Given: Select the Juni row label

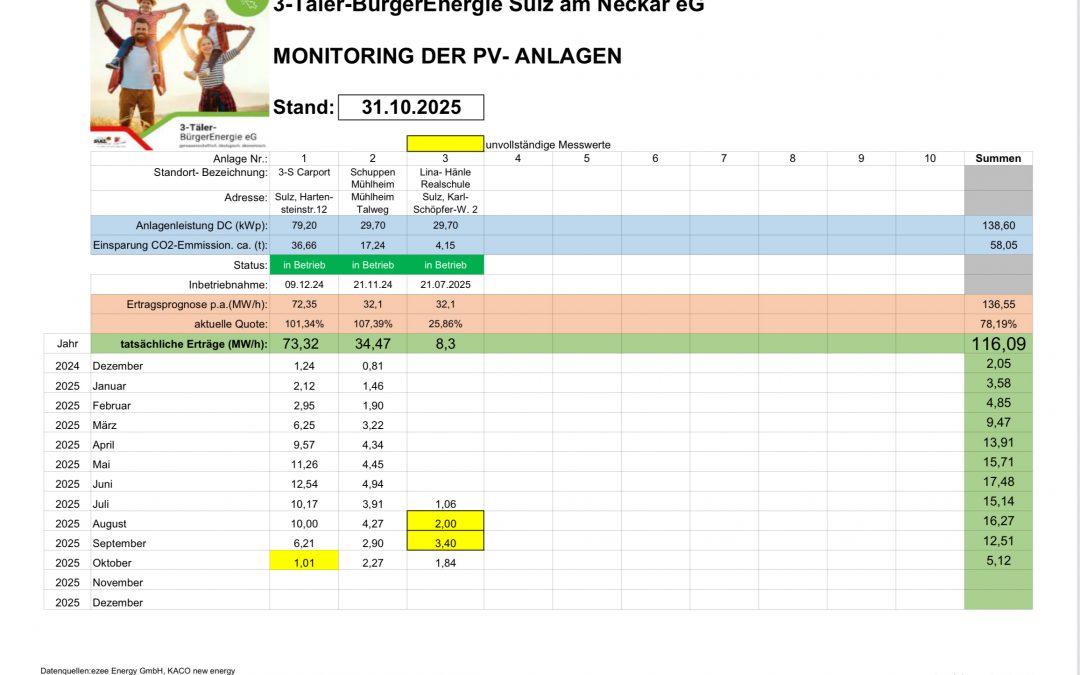Looking at the screenshot, I should point(106,484).
